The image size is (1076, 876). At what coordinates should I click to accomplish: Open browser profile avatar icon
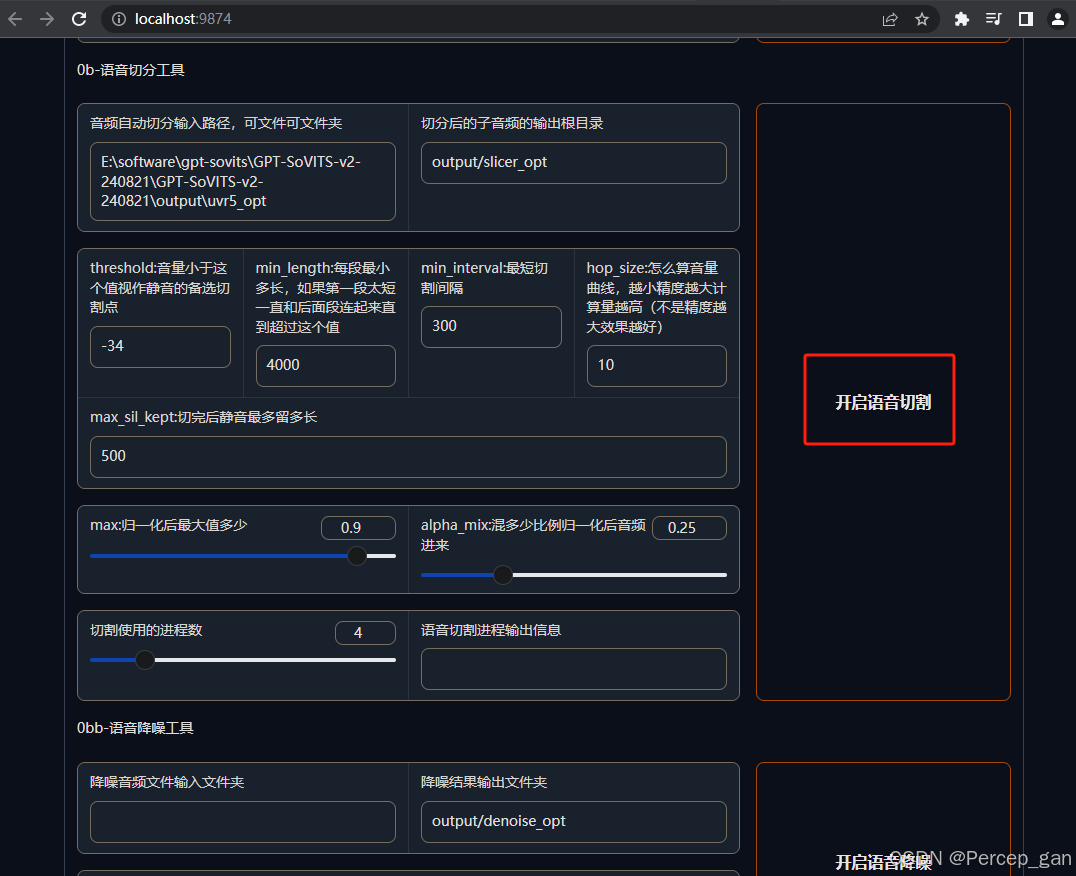click(x=1057, y=19)
